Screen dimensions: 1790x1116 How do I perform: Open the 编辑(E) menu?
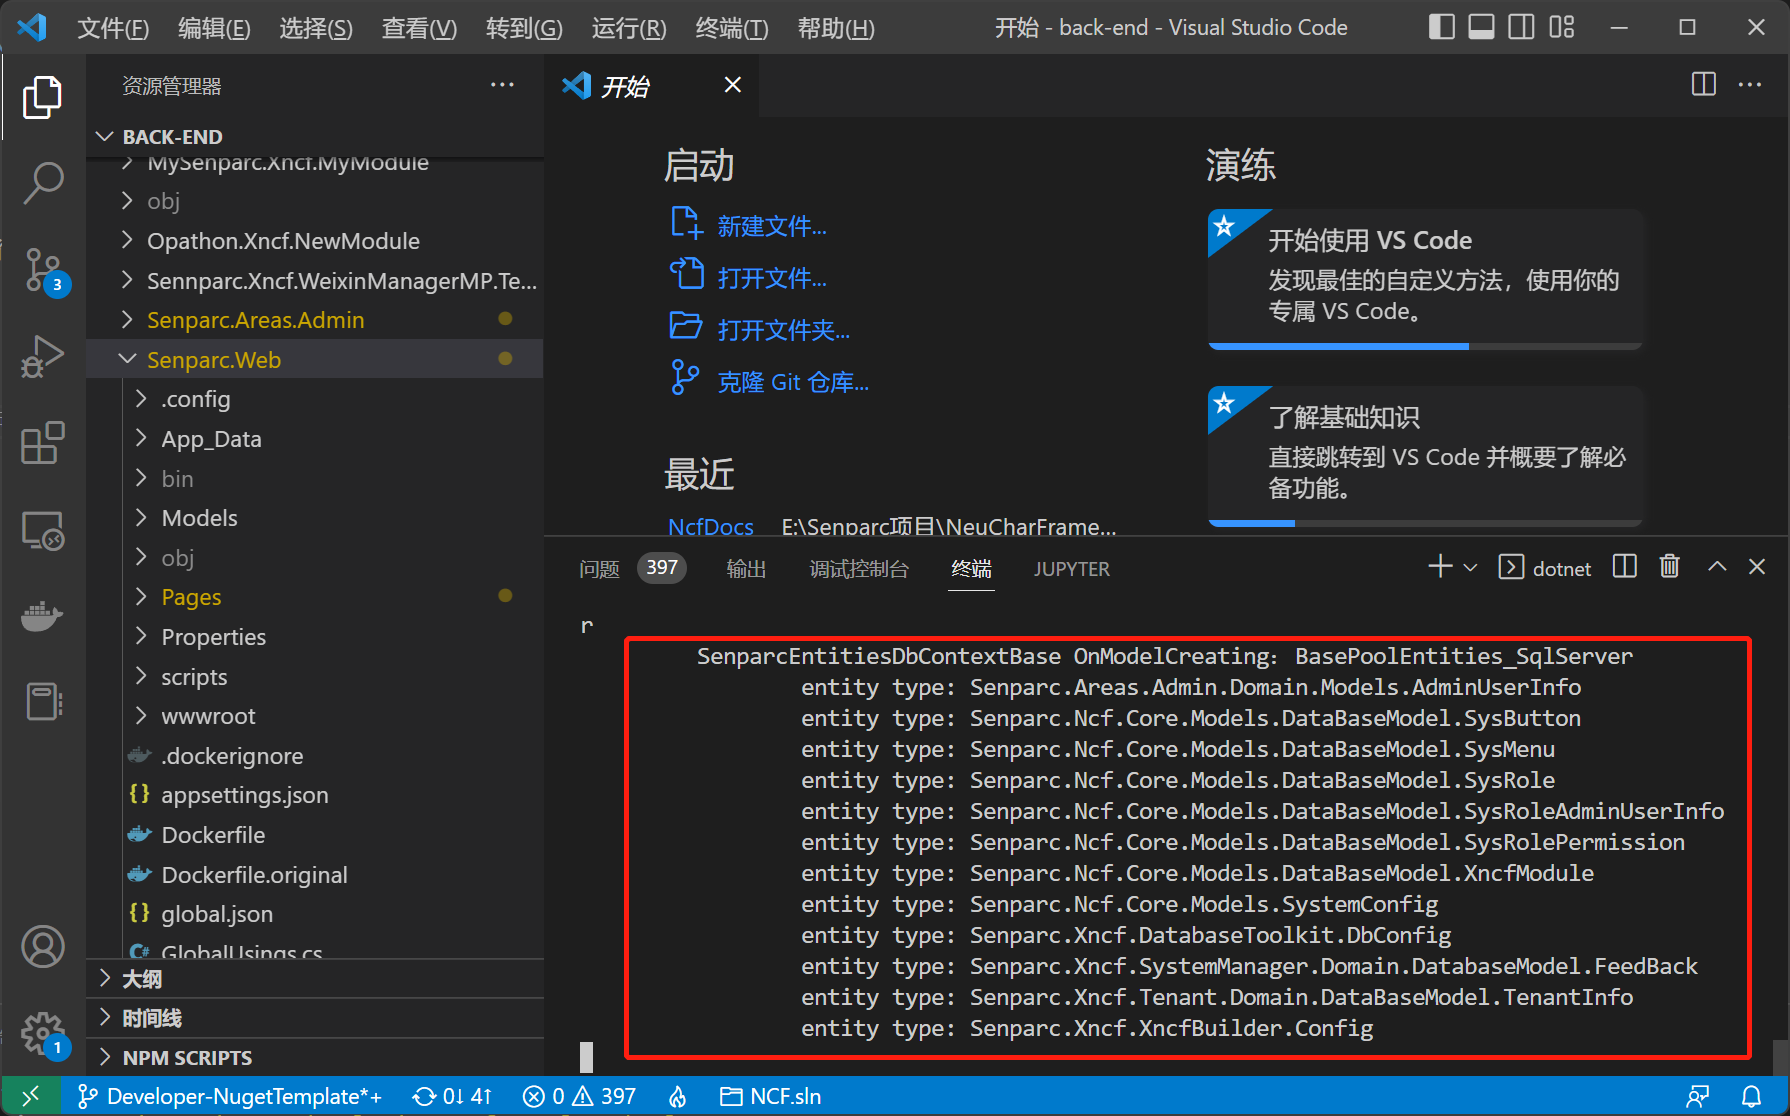tap(214, 28)
